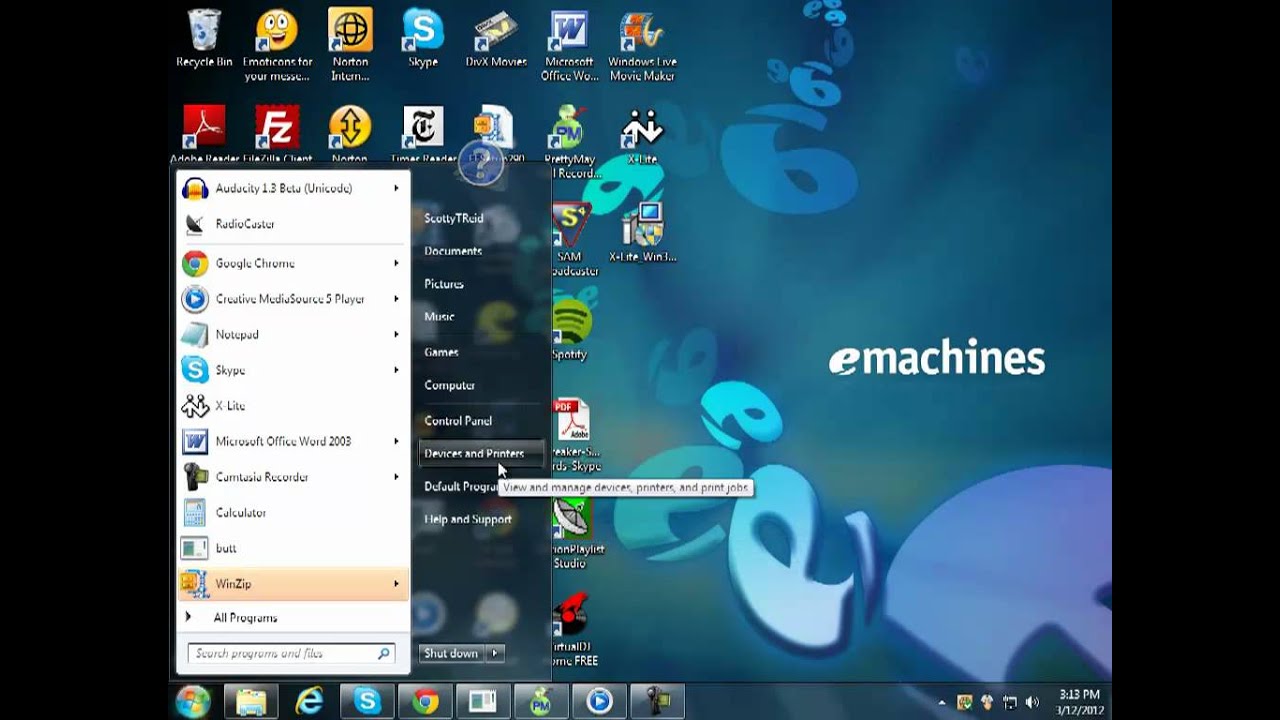
Task: Open the Times Reader desktop icon
Action: (423, 135)
